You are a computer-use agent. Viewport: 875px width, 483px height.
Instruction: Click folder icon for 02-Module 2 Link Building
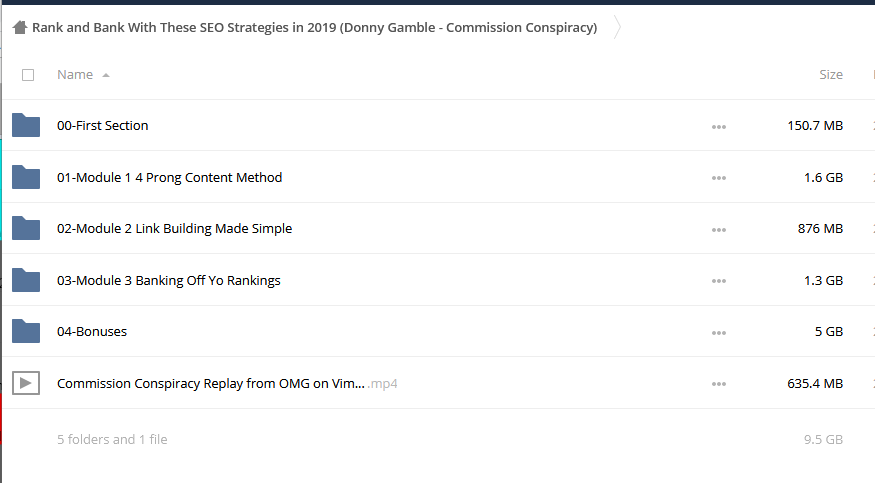click(26, 228)
